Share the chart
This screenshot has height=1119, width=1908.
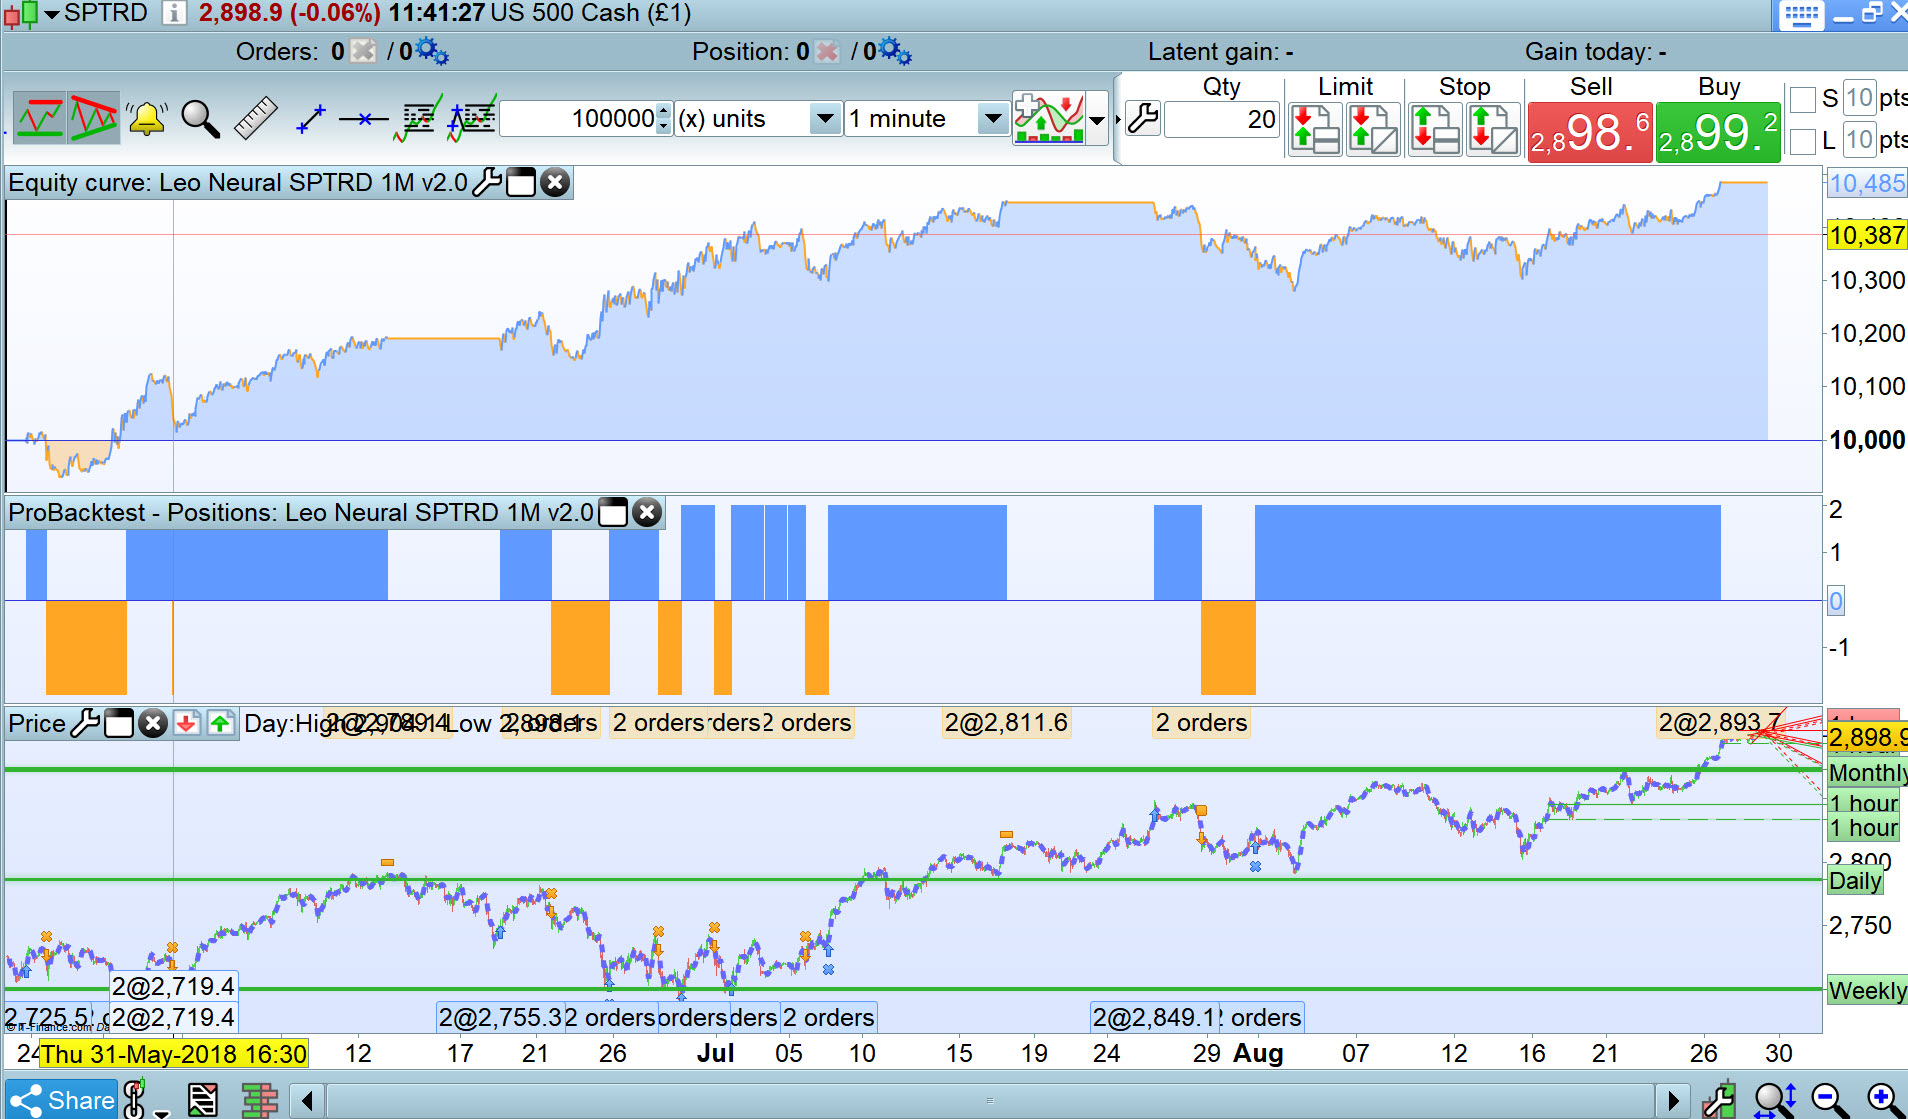pyautogui.click(x=62, y=1100)
